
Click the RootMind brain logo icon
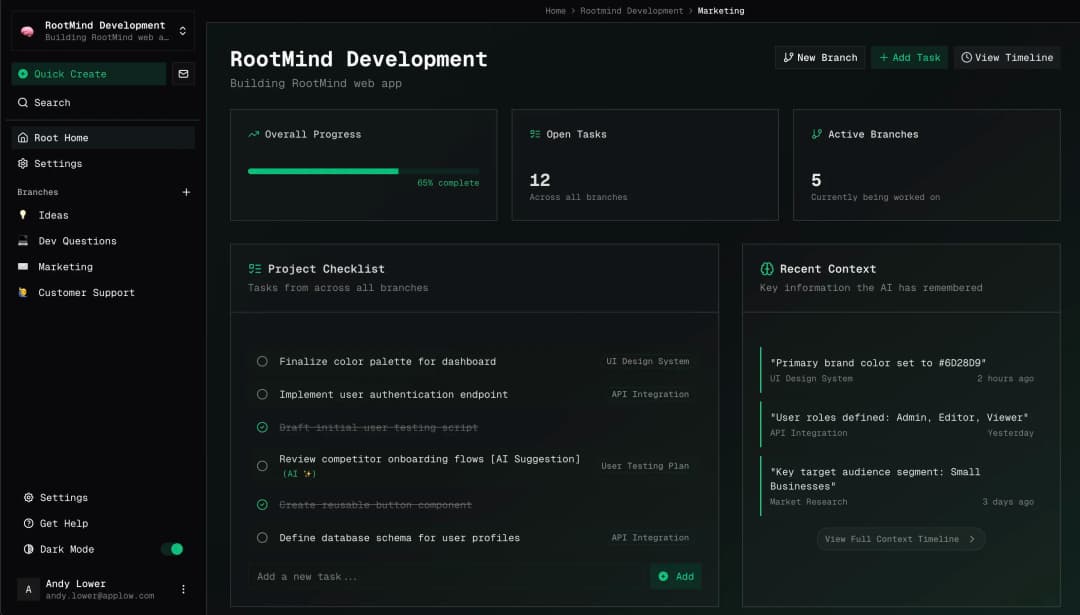click(27, 29)
